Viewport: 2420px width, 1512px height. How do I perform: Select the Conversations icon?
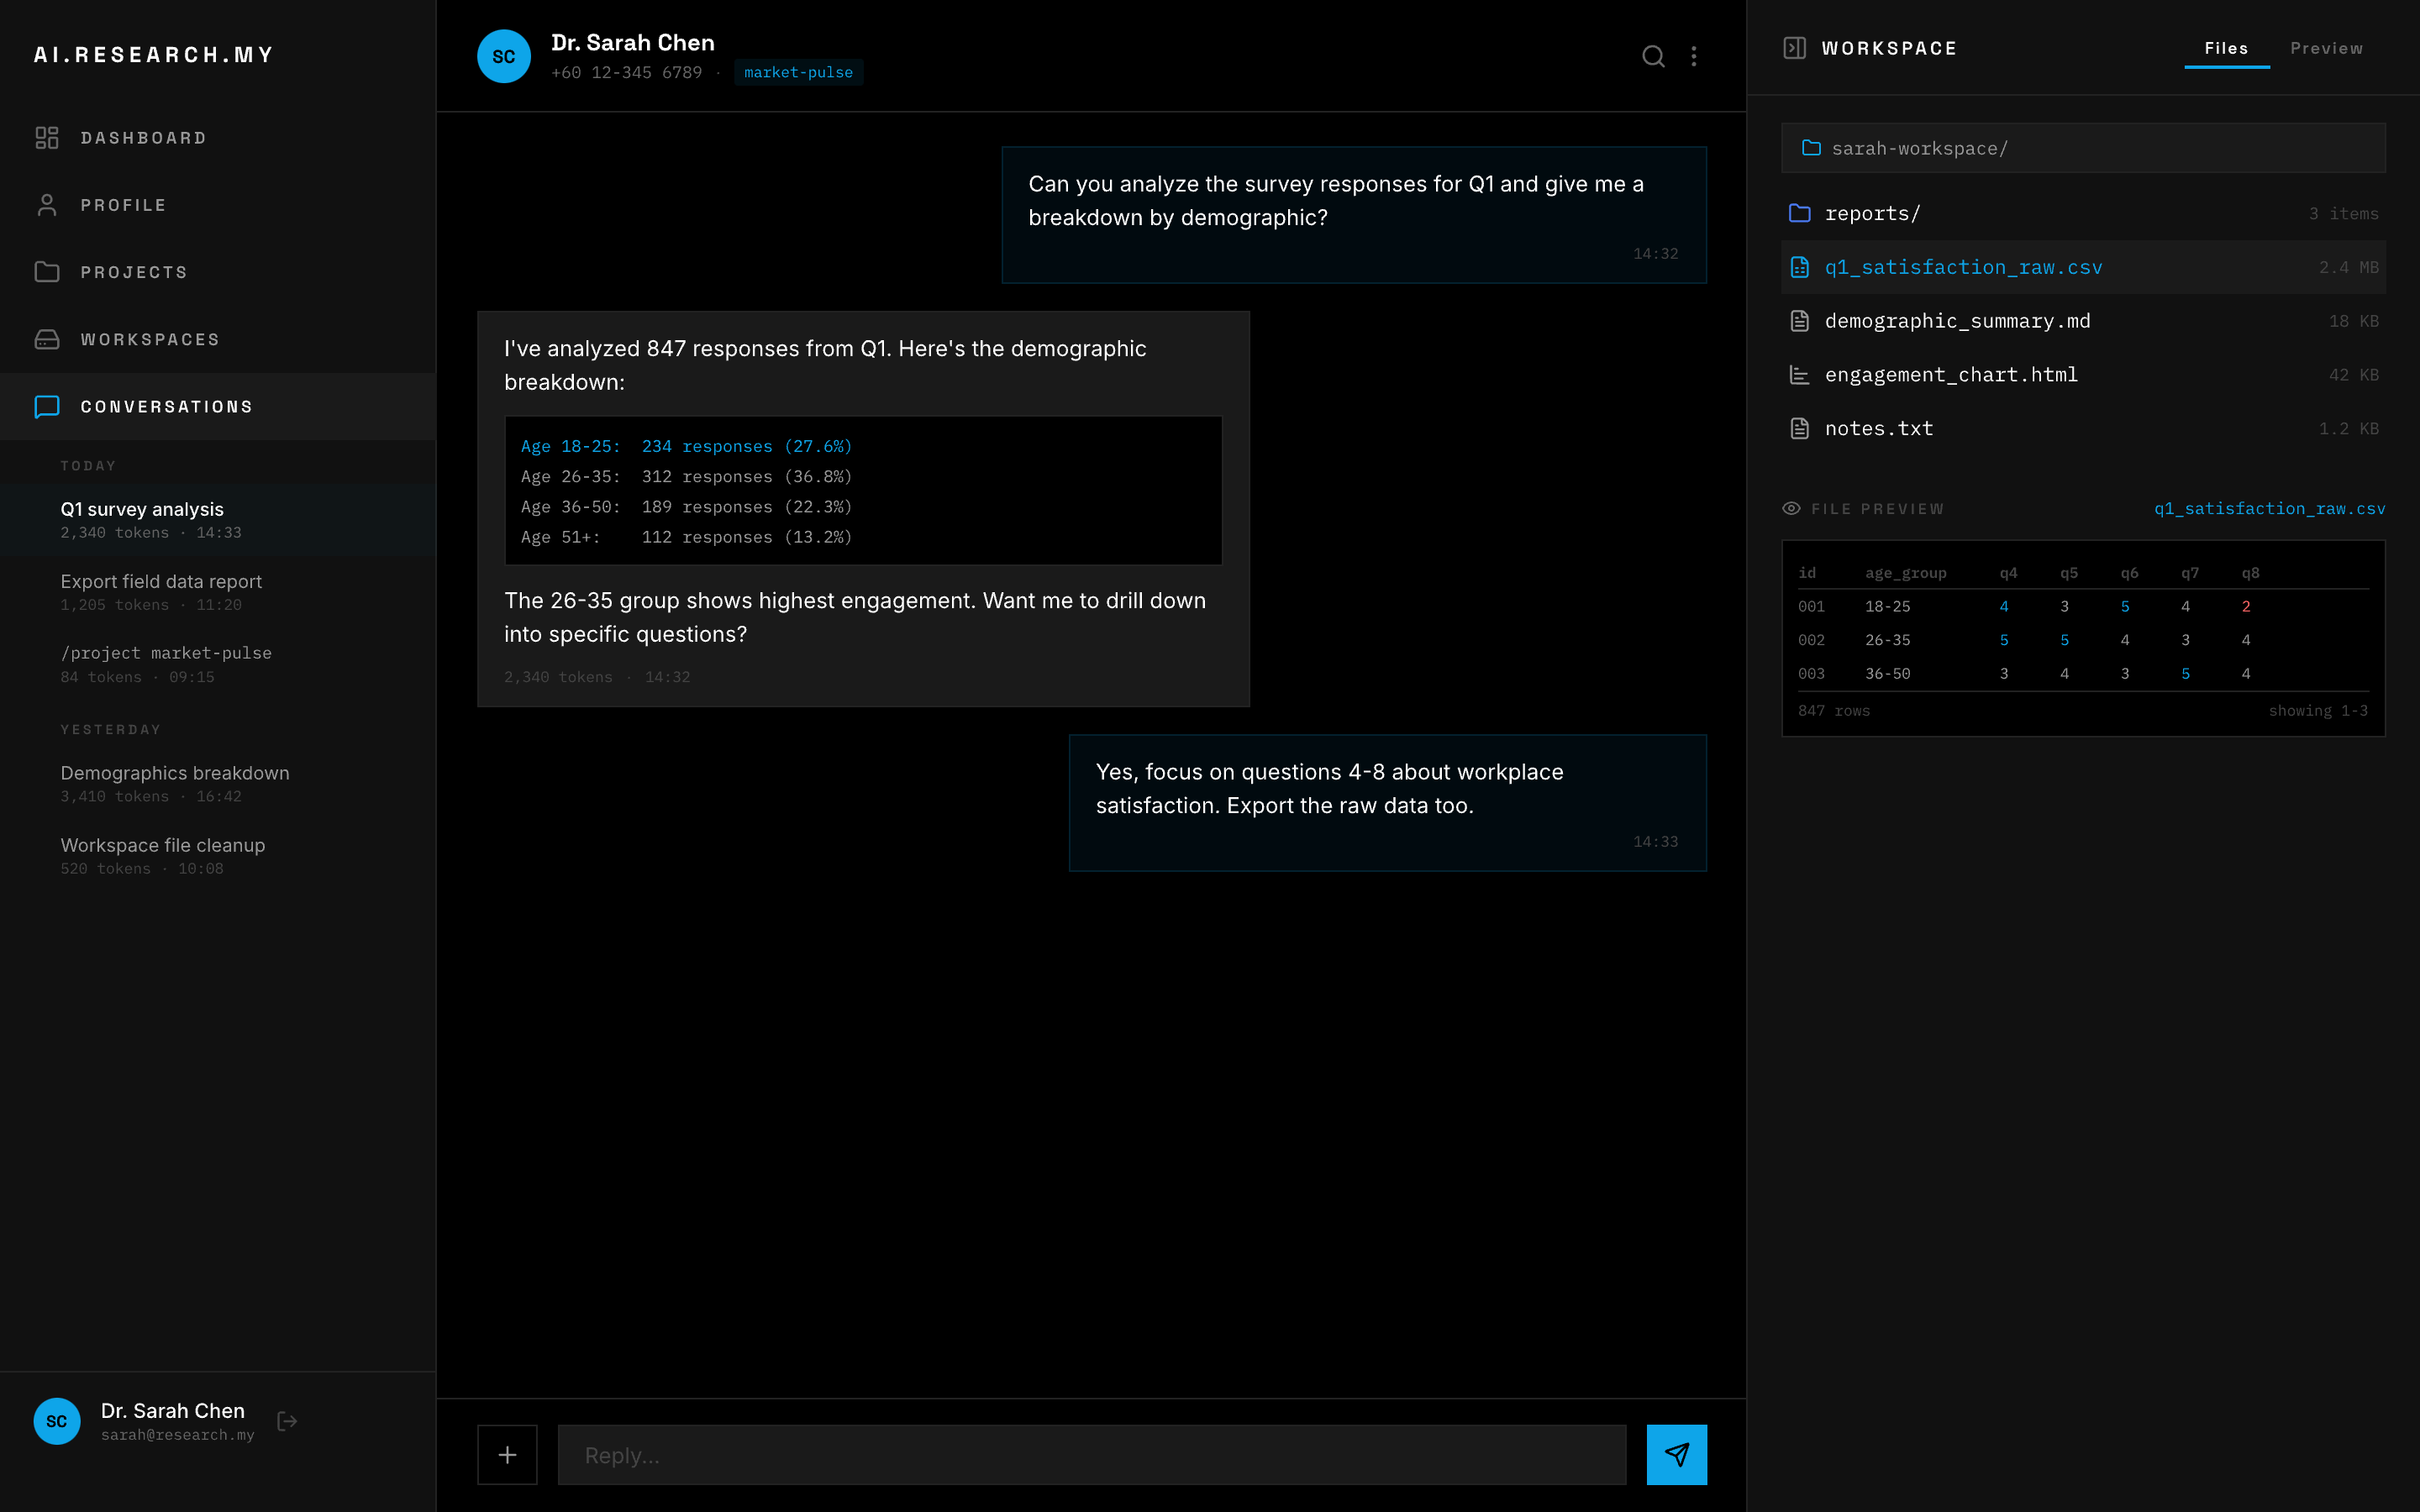pos(48,406)
